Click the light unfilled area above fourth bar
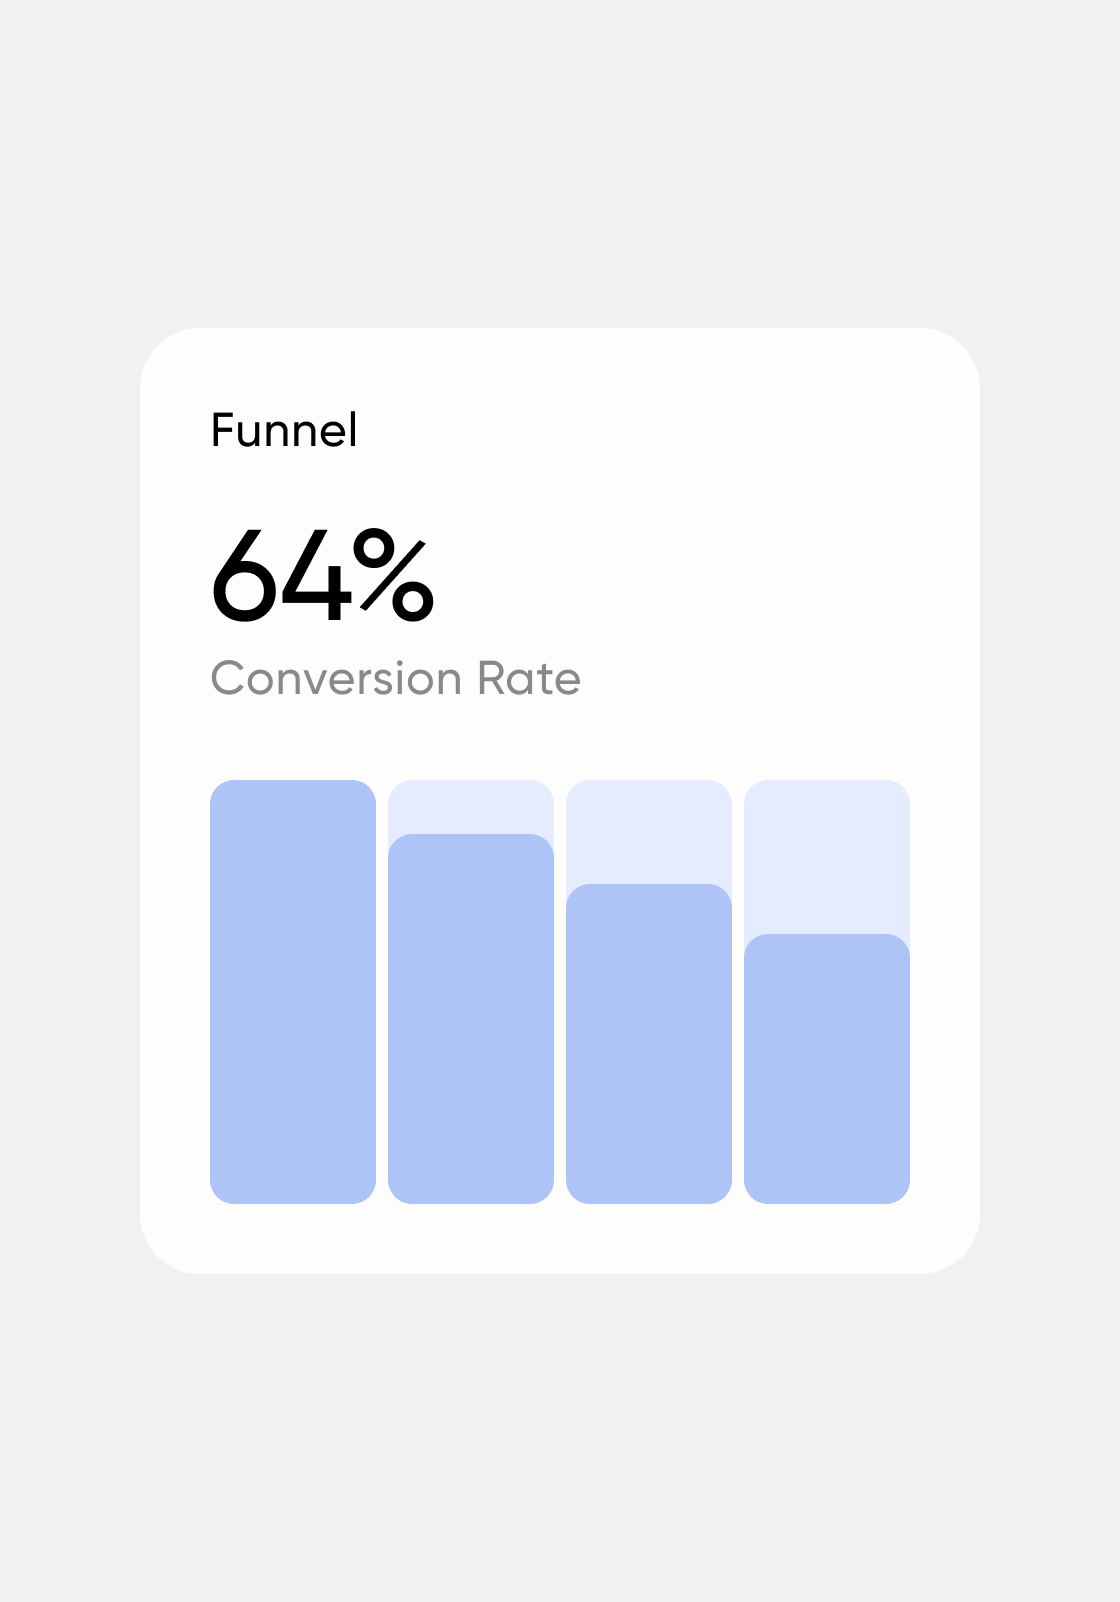 pyautogui.click(x=827, y=856)
